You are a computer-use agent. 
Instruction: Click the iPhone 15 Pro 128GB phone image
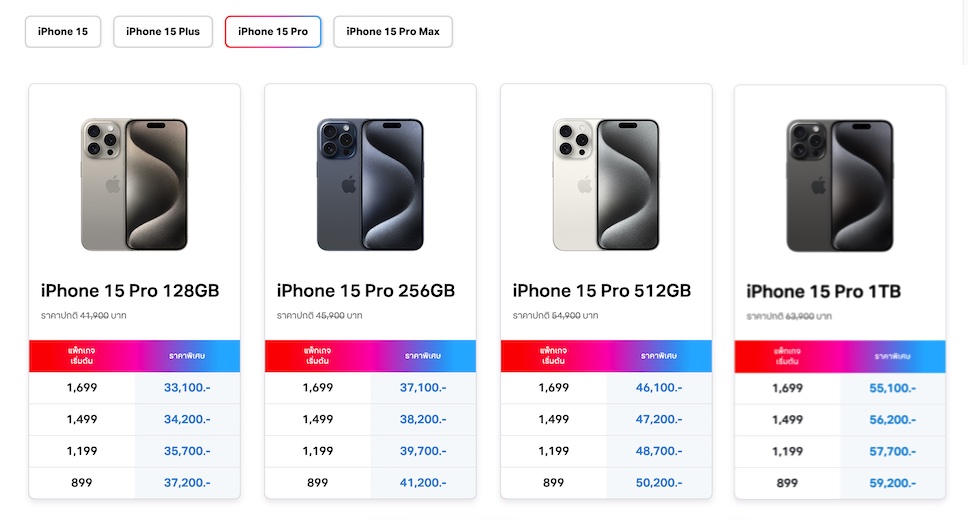(x=135, y=185)
